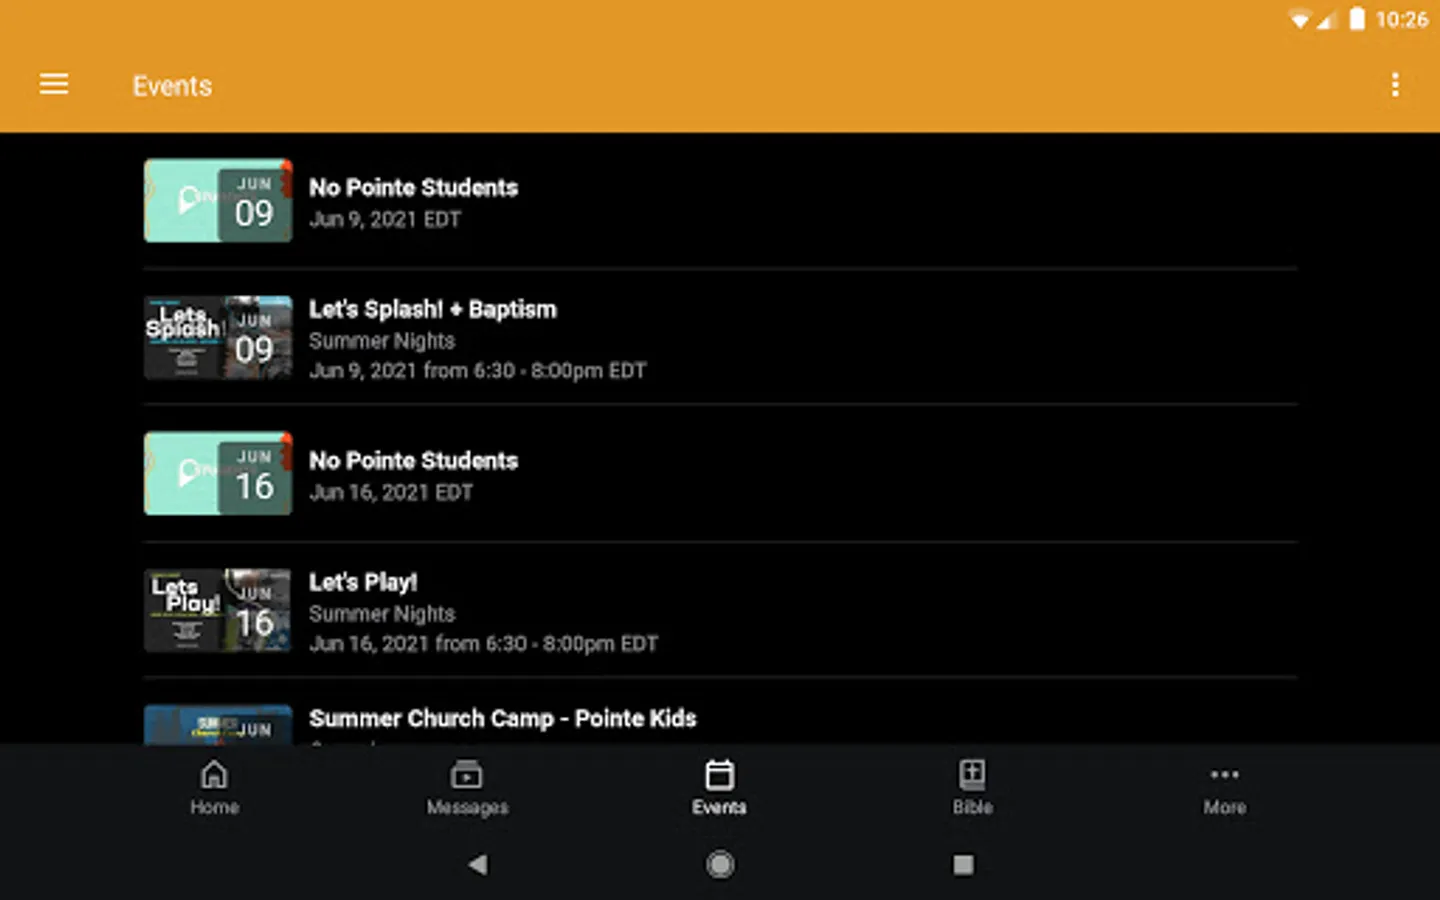Viewport: 1440px width, 900px height.
Task: Switch to the Bible tab label
Action: (972, 807)
